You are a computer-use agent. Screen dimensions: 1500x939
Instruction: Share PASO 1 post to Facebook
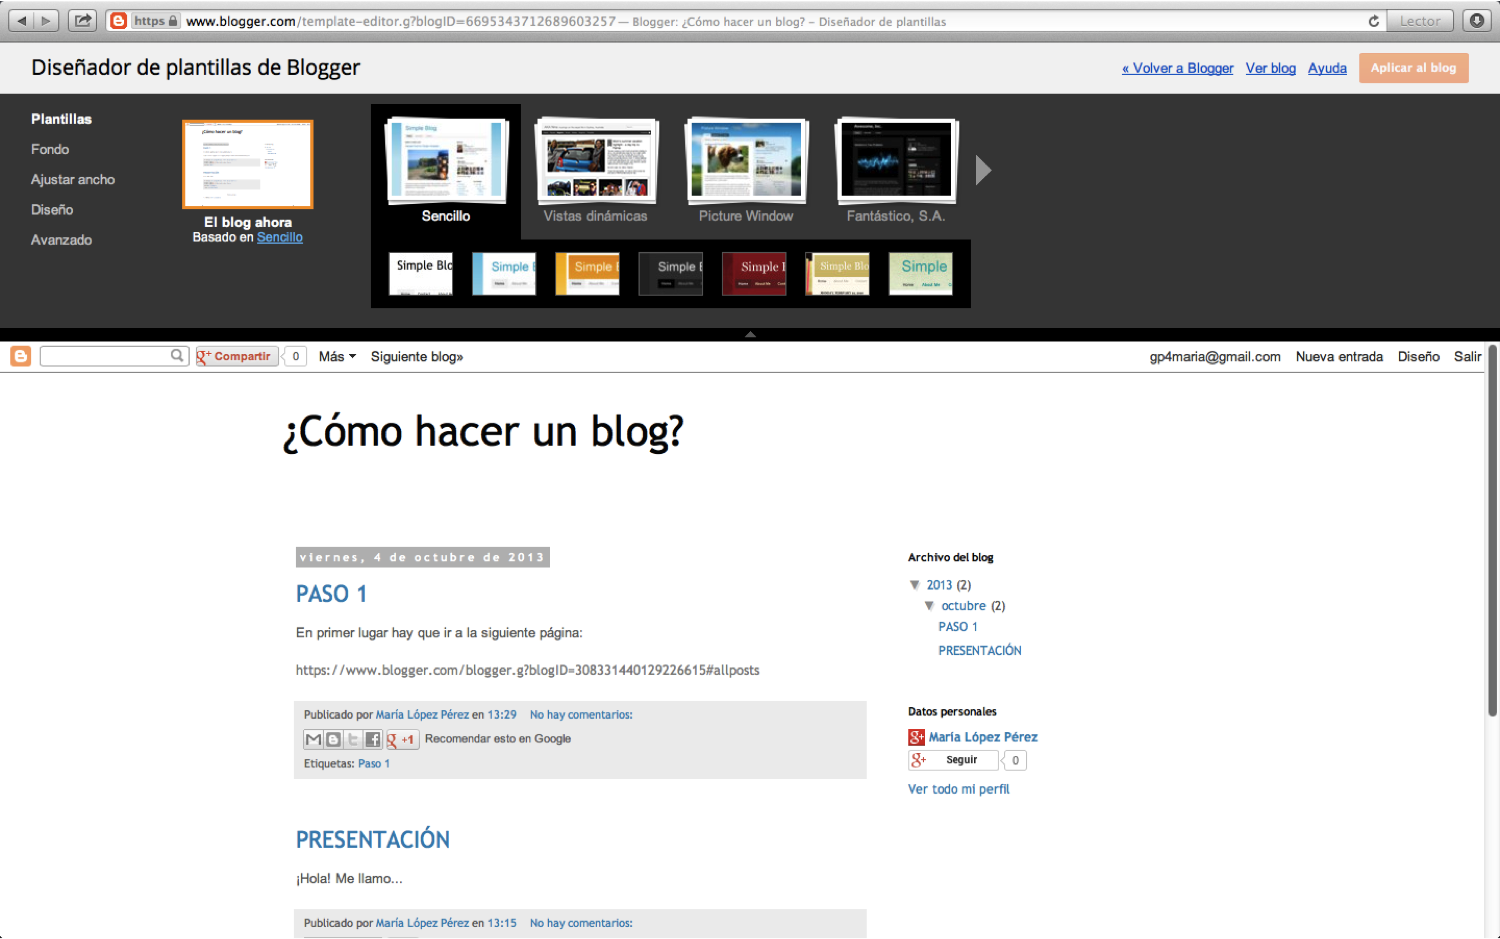pos(373,739)
